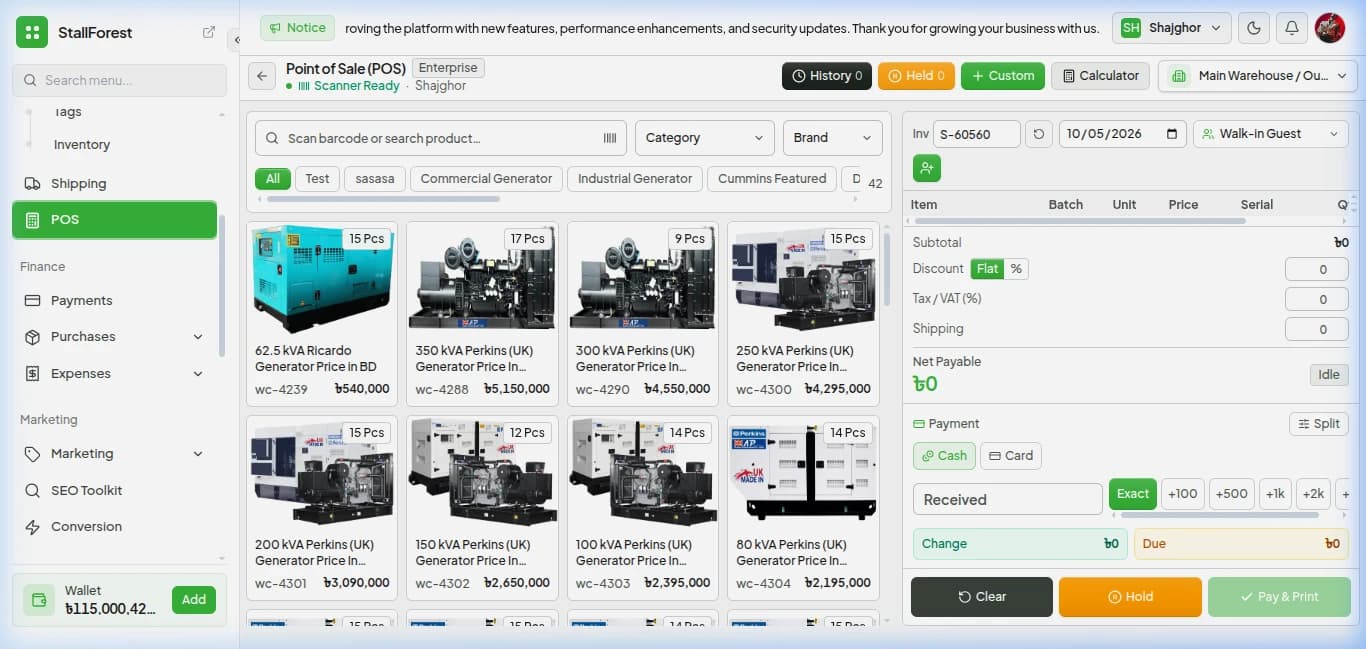Open the Category dropdown
This screenshot has width=1366, height=649.
coord(705,138)
